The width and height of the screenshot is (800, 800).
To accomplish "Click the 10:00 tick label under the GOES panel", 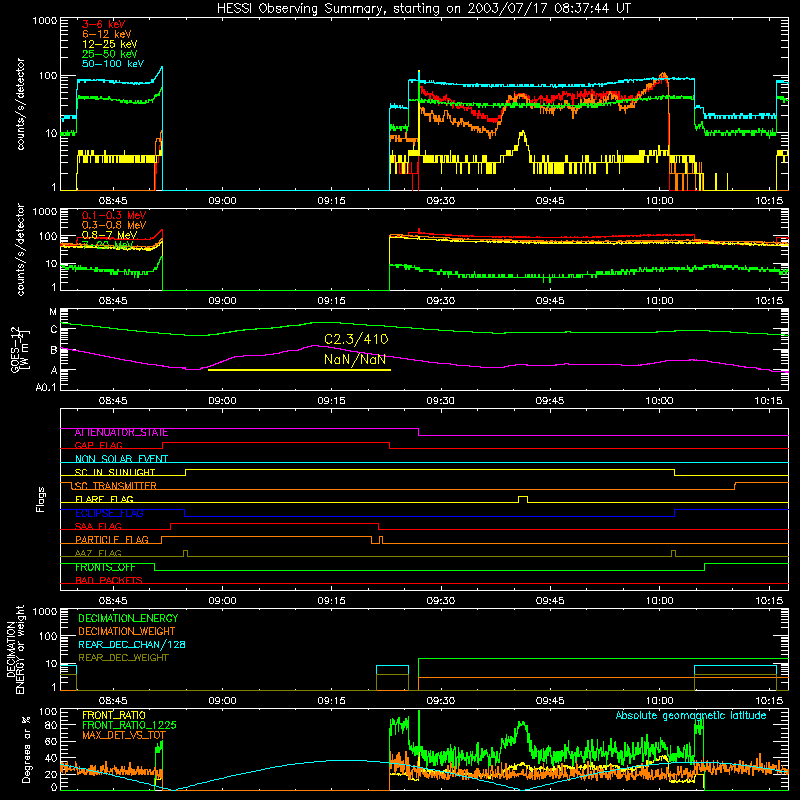I will 659,401.
